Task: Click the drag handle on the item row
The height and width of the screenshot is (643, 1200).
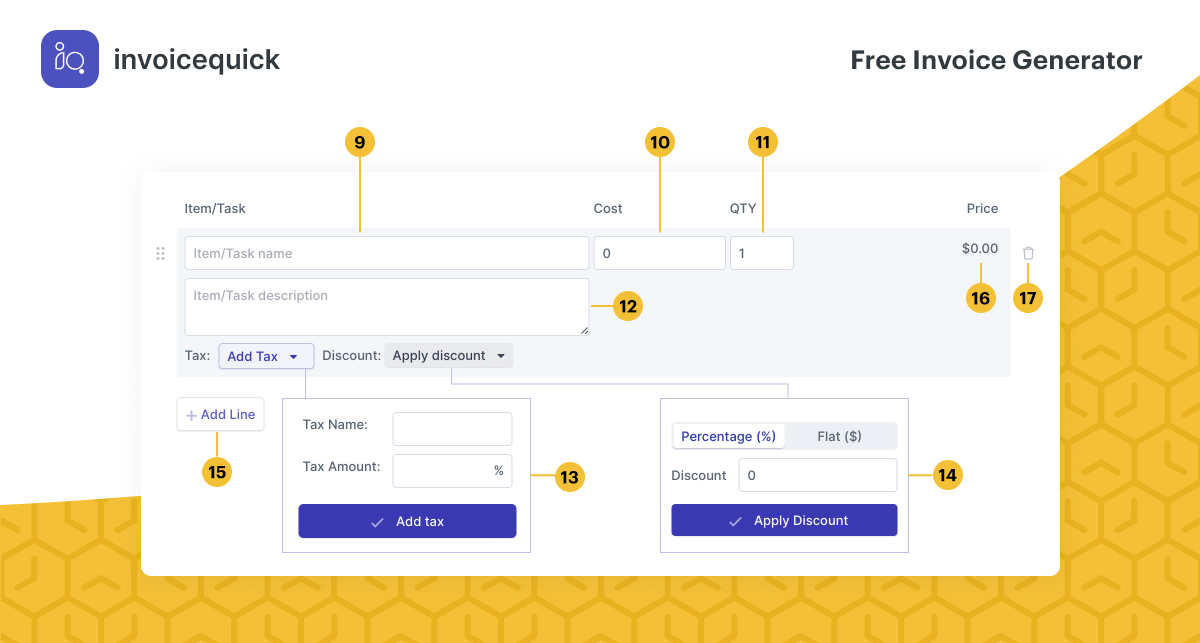Action: point(160,253)
